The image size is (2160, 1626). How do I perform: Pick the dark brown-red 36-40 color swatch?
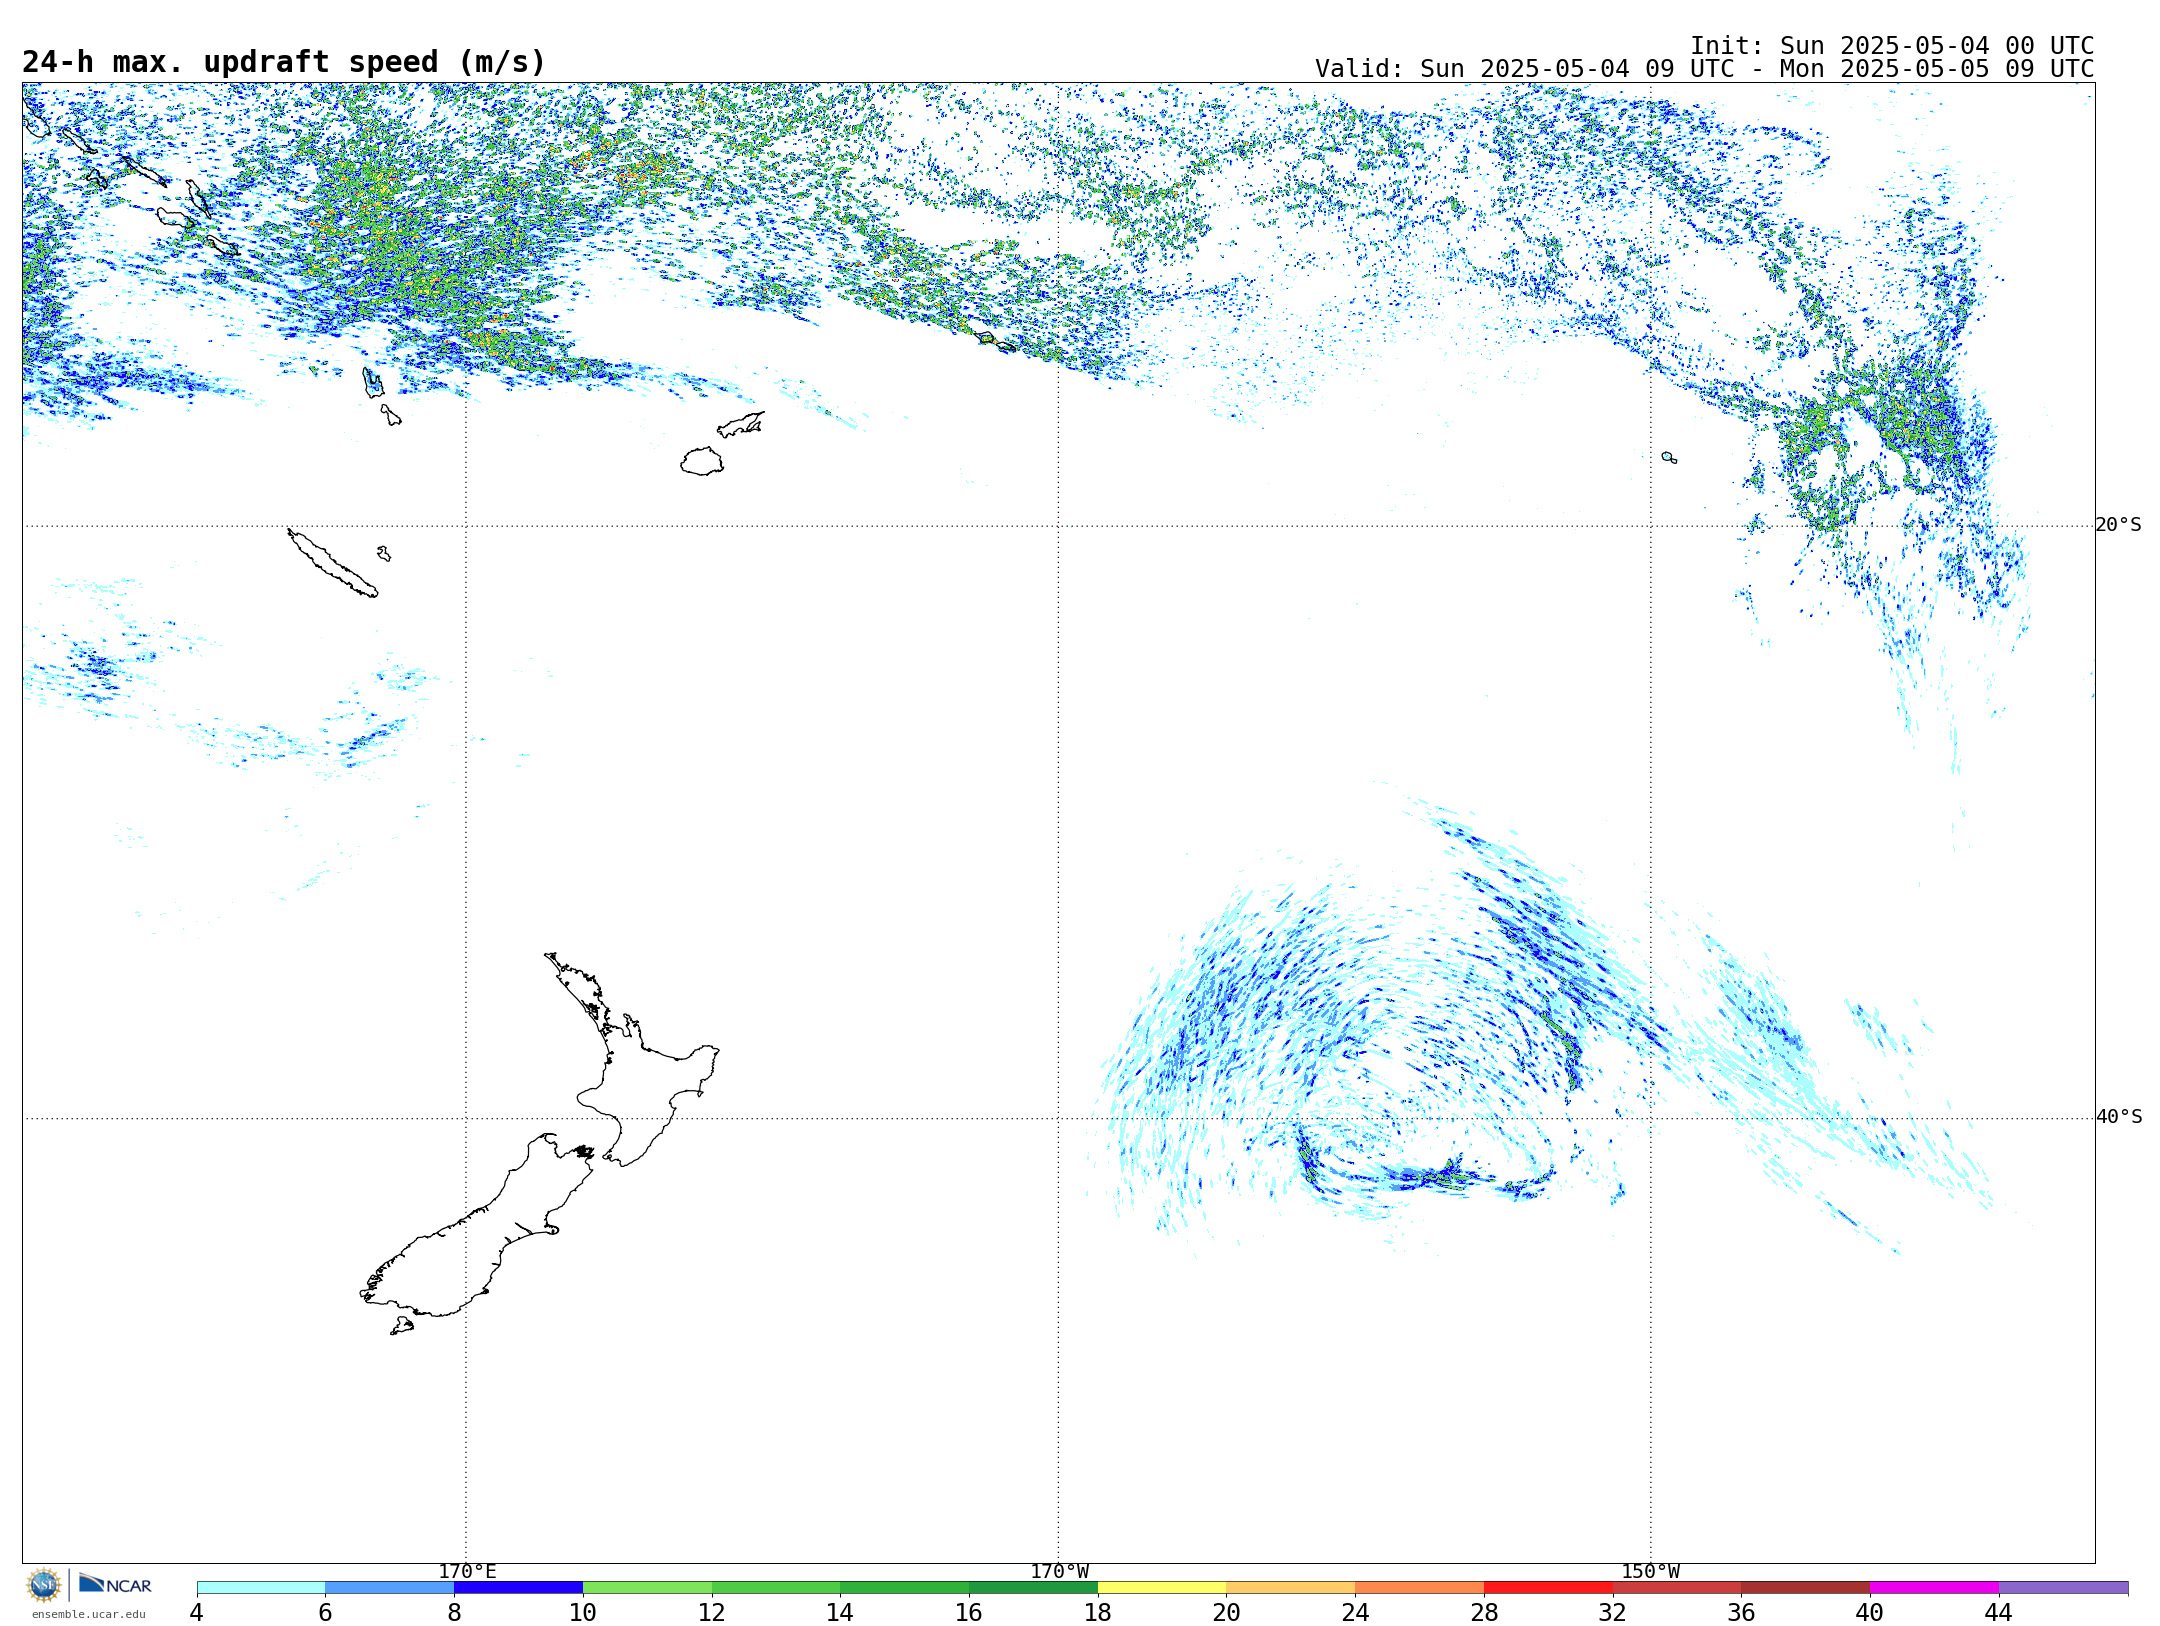[x=1806, y=1588]
